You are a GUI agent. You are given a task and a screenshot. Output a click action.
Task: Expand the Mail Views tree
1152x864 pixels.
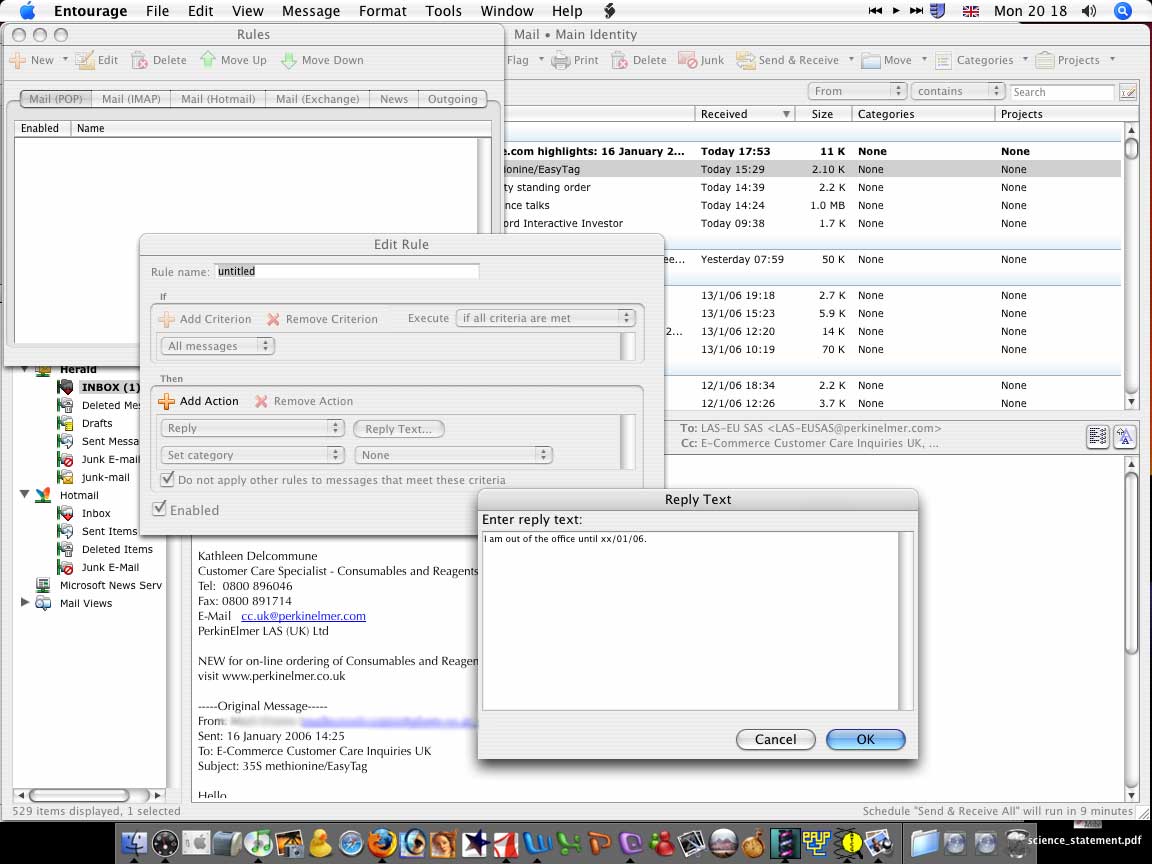pyautogui.click(x=24, y=602)
